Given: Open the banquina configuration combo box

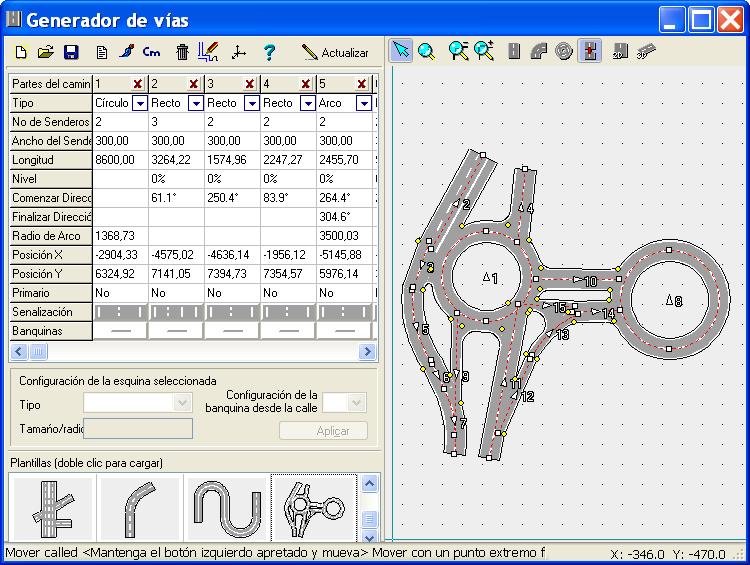Looking at the screenshot, I should tap(344, 403).
